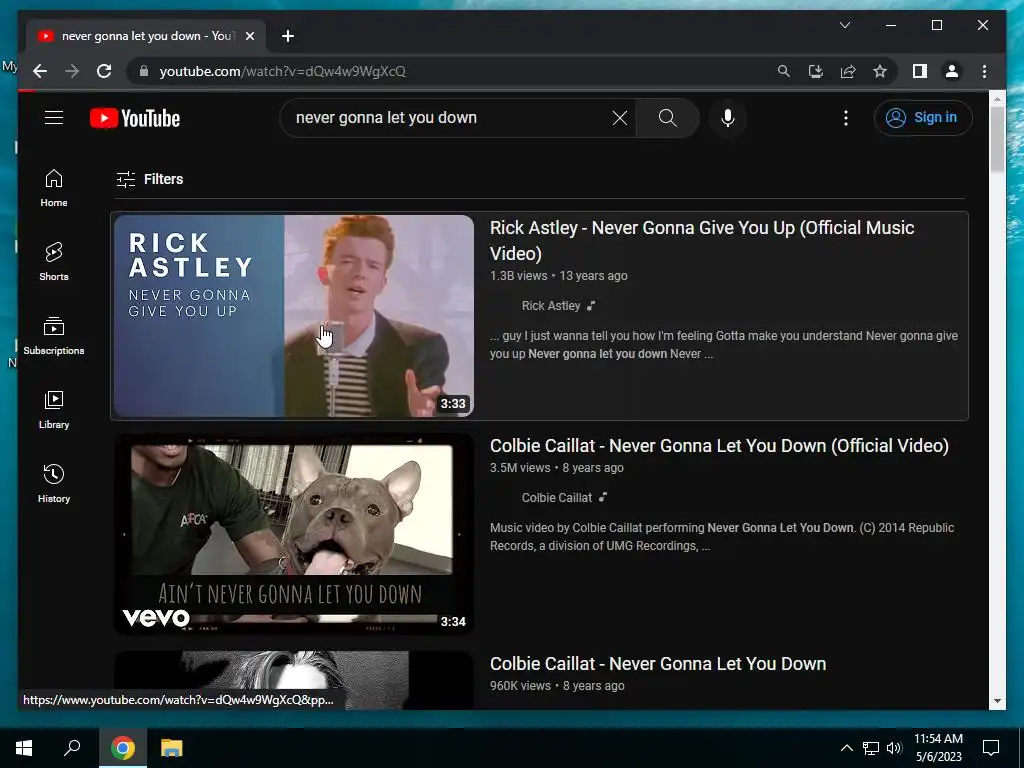Open YouTube settings three-dot menu
Screen dimensions: 1024x768
[x=846, y=118]
